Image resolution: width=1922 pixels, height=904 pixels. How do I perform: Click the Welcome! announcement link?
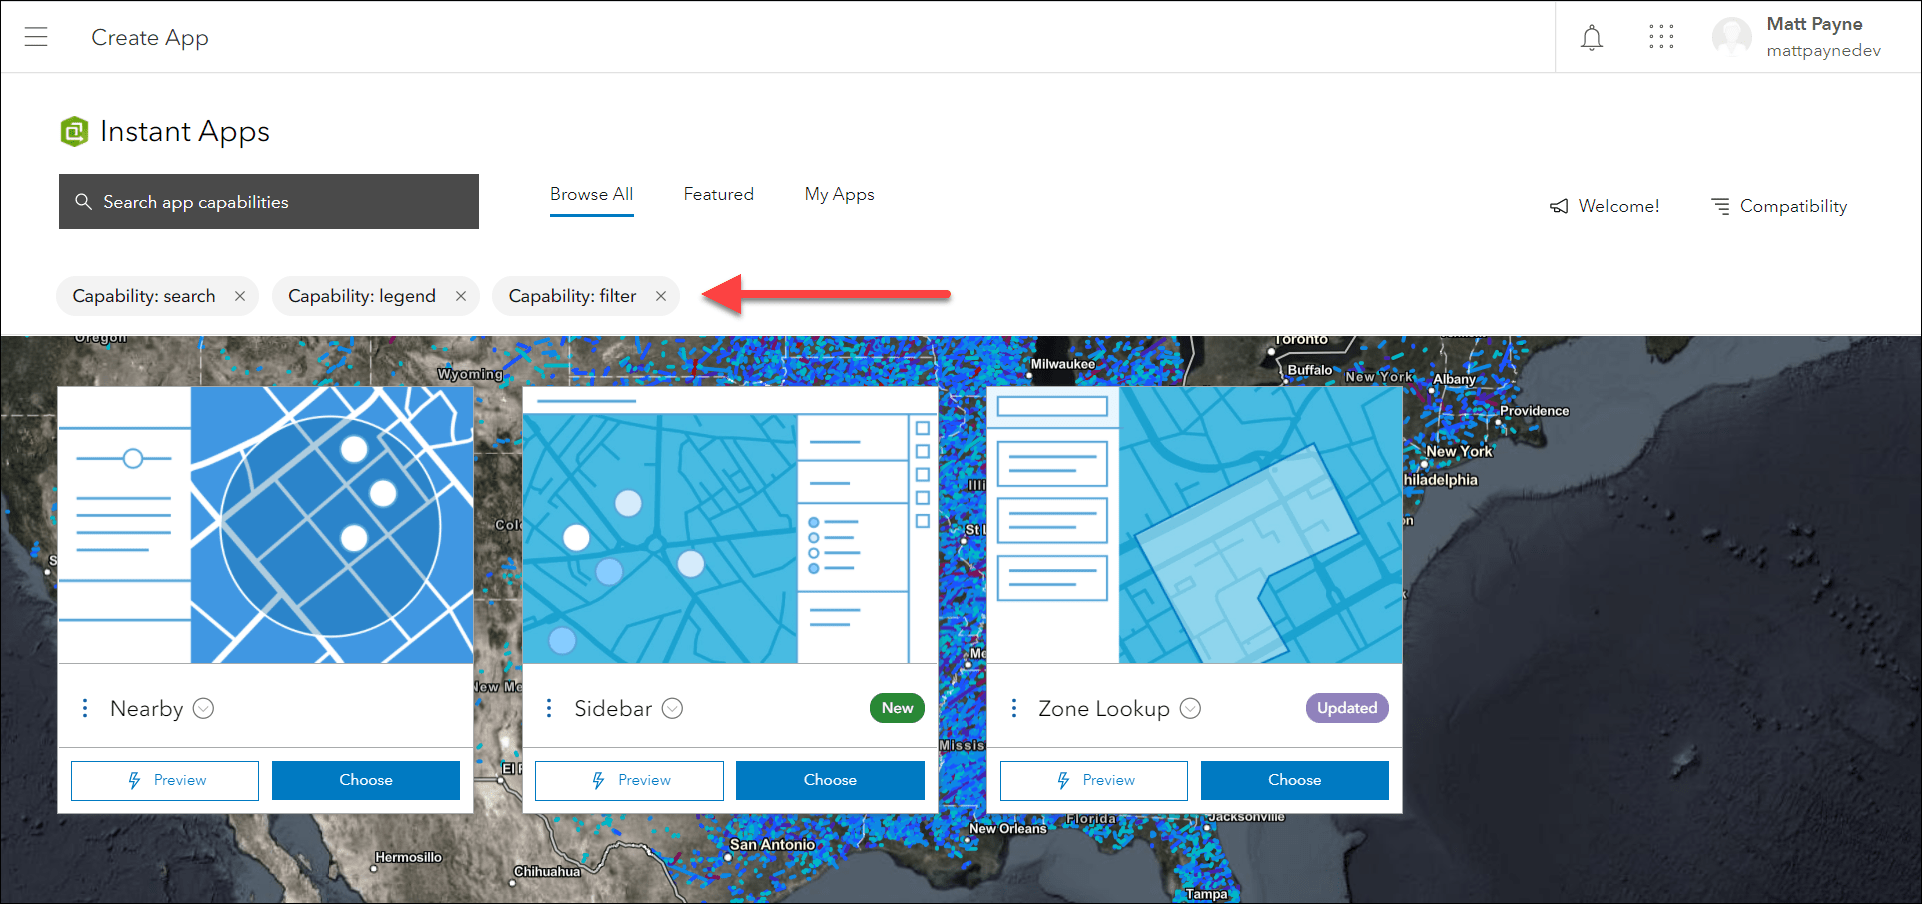1604,206
